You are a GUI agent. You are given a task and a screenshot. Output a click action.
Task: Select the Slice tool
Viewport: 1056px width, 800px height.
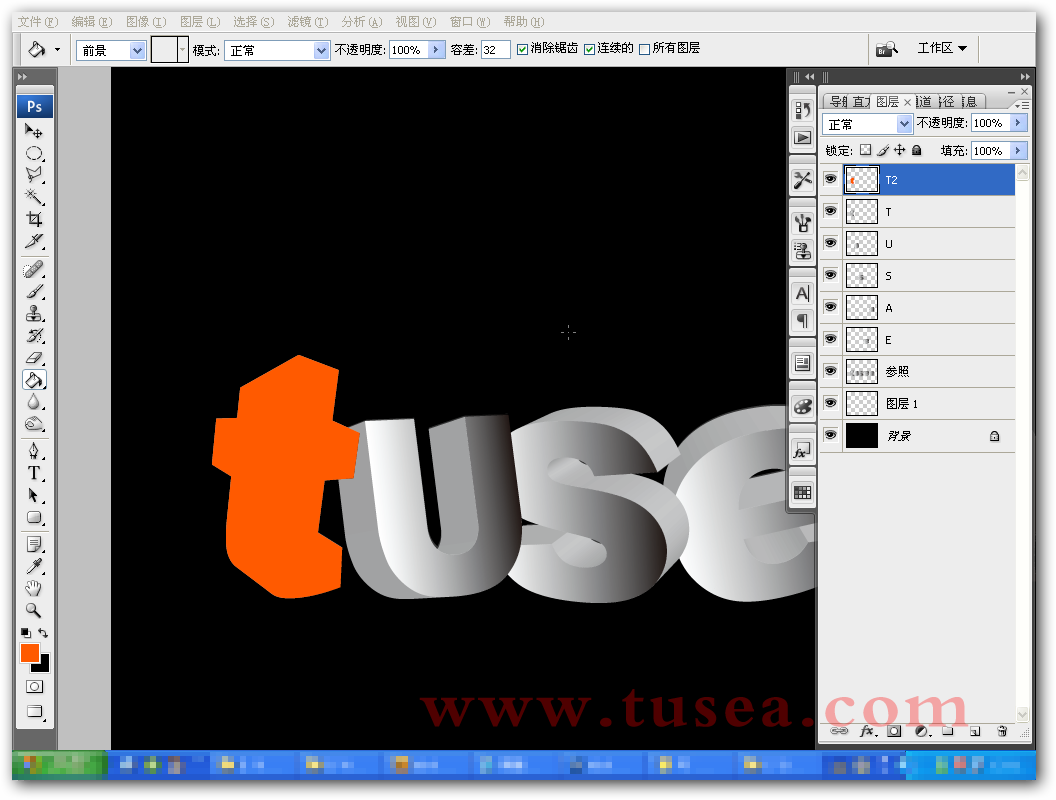point(34,241)
